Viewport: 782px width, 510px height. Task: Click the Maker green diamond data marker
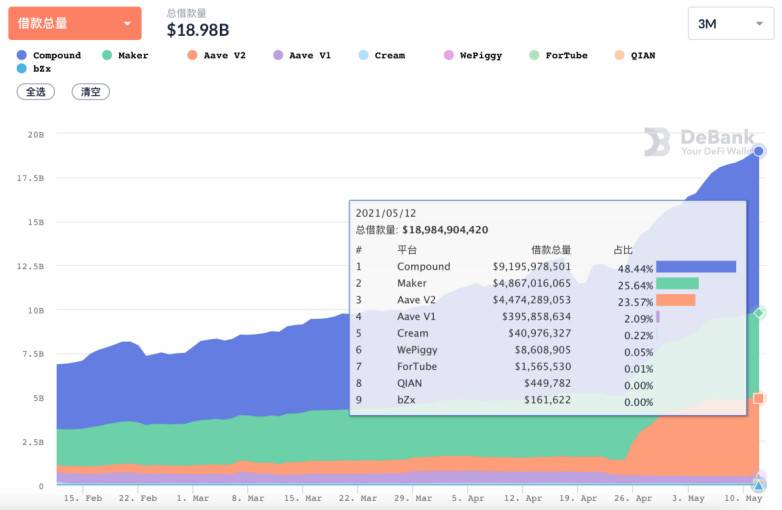[759, 313]
